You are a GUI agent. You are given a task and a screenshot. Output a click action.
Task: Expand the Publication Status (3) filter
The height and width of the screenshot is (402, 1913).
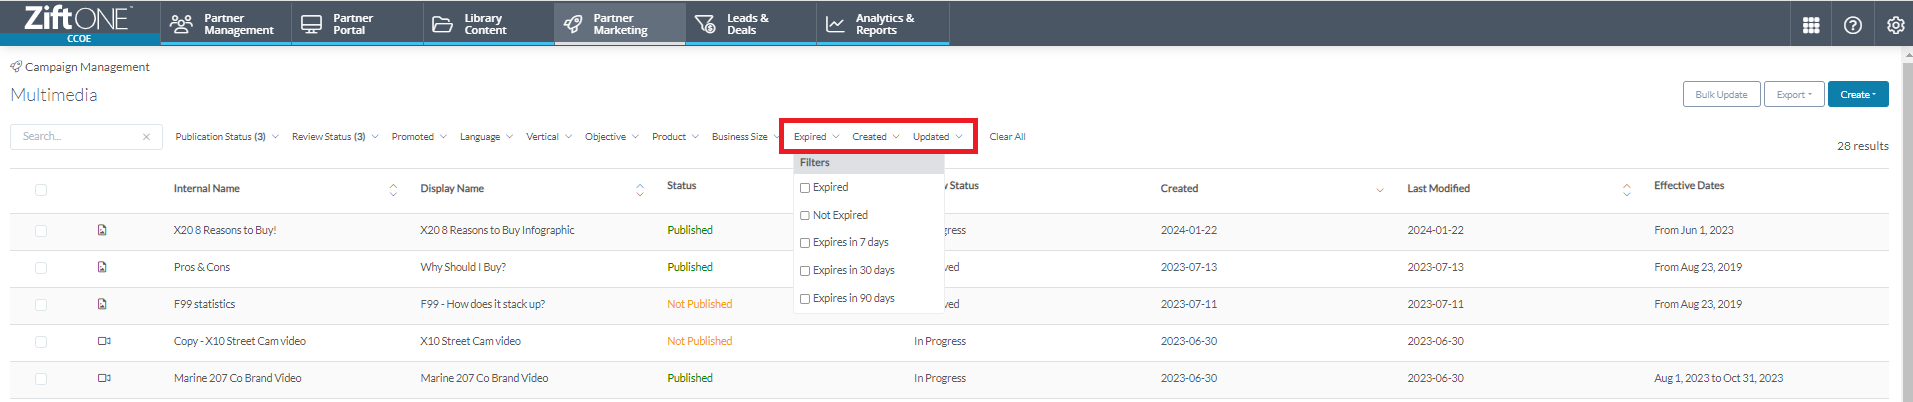(x=227, y=137)
